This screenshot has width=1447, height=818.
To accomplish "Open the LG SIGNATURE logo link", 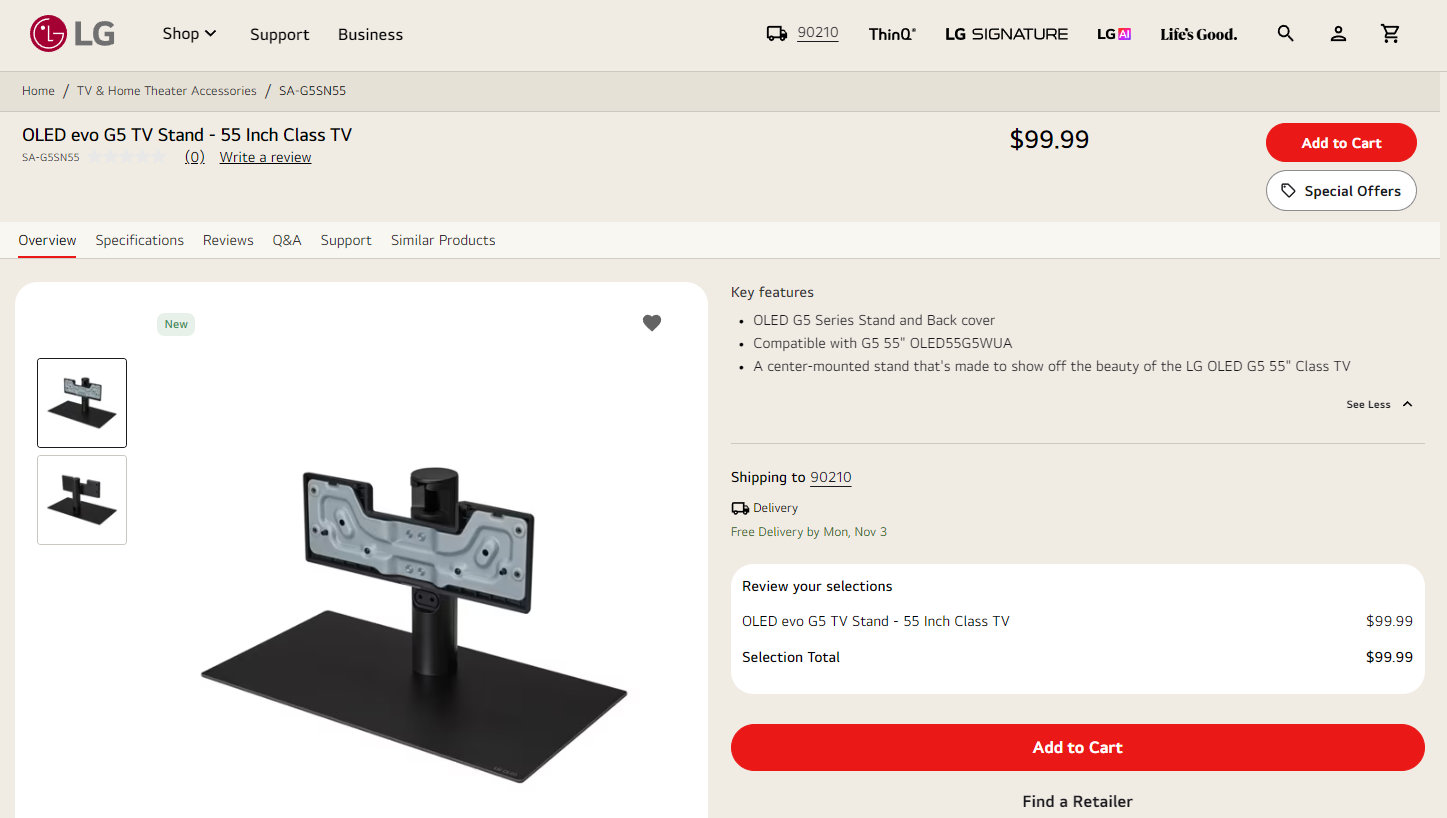I will point(1006,34).
